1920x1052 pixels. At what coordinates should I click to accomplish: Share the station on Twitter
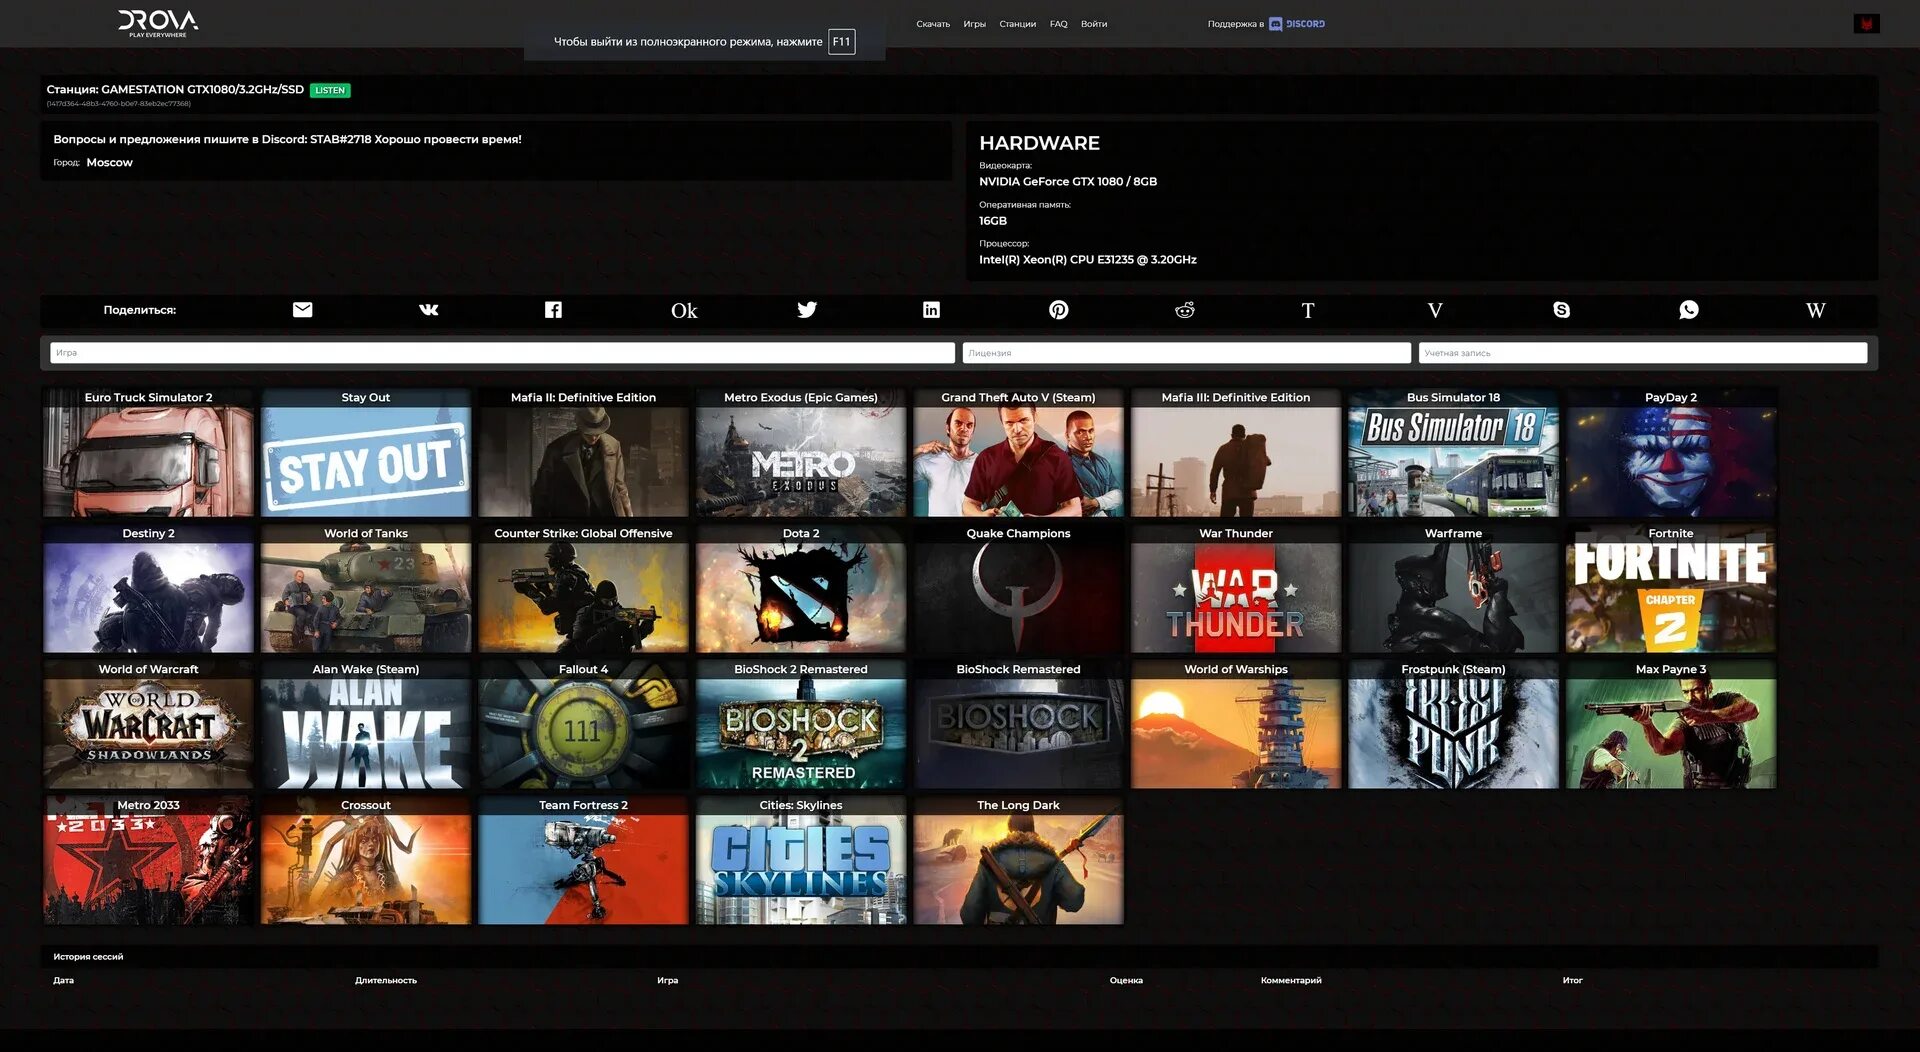point(807,310)
